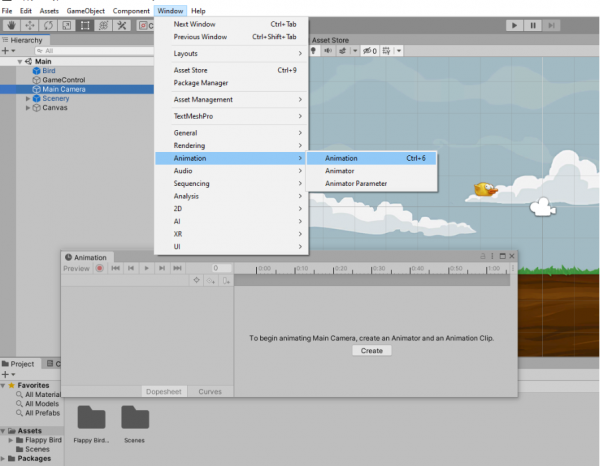The image size is (600, 466).
Task: Select the Move tool in the toolbar
Action: click(x=30, y=26)
